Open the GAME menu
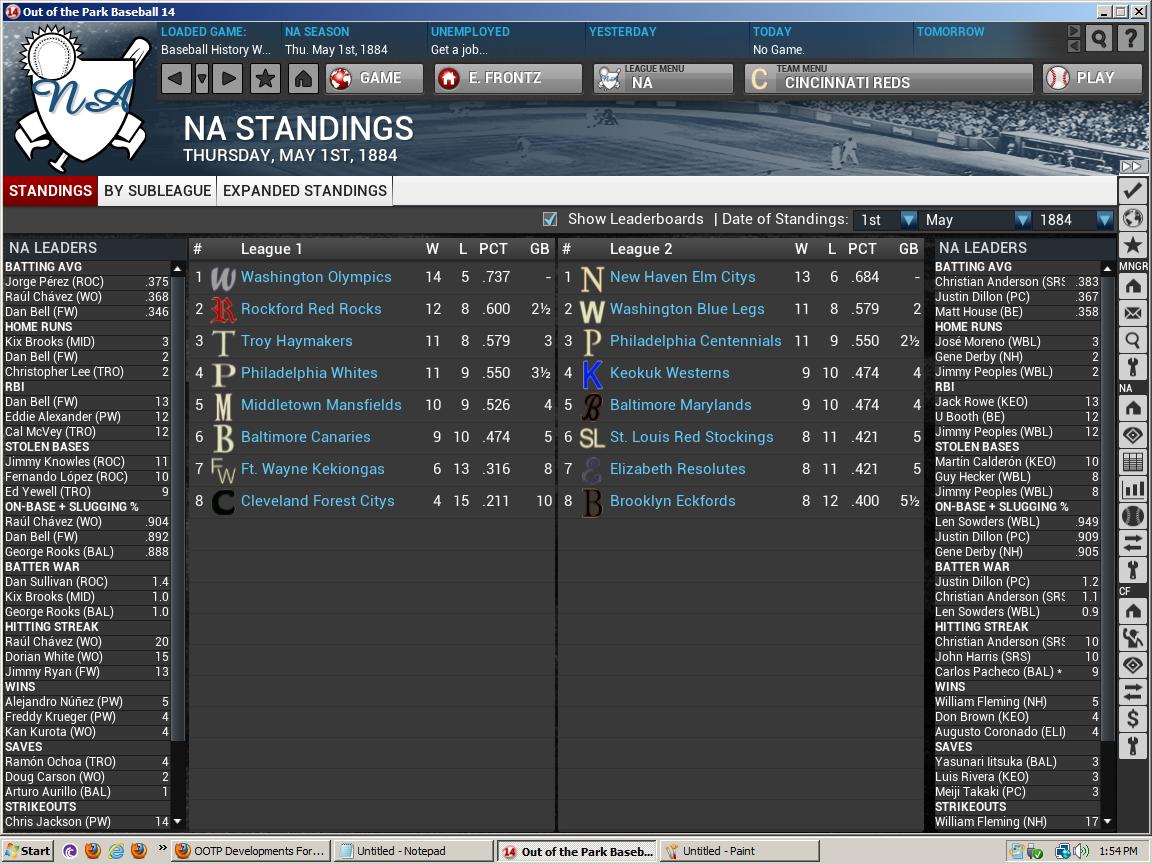This screenshot has width=1152, height=864. [375, 78]
